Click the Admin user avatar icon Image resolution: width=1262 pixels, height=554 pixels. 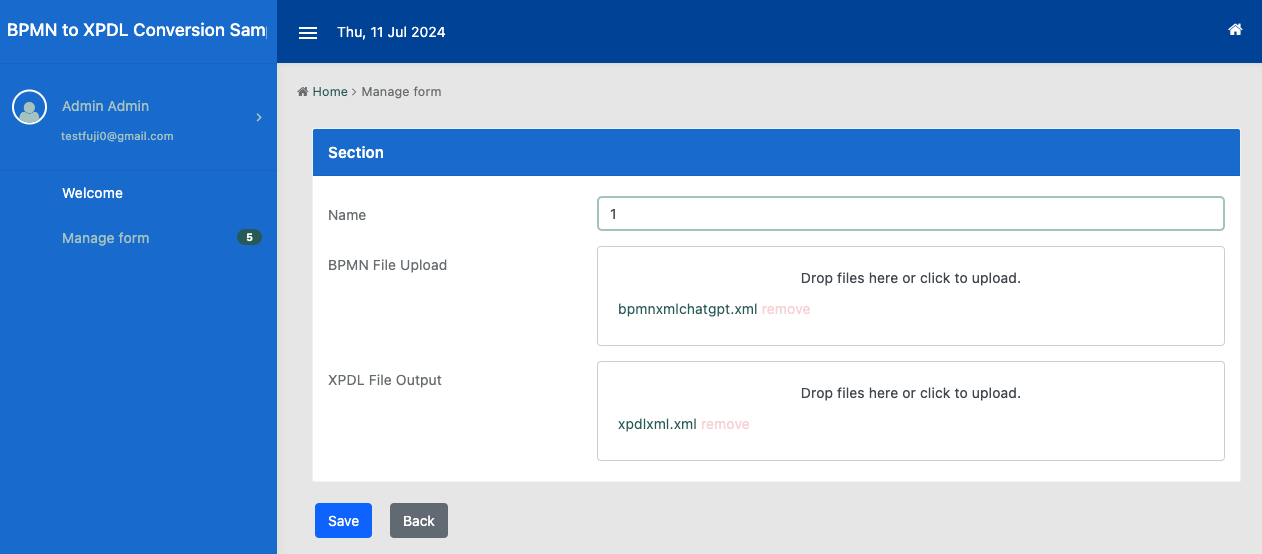click(29, 107)
